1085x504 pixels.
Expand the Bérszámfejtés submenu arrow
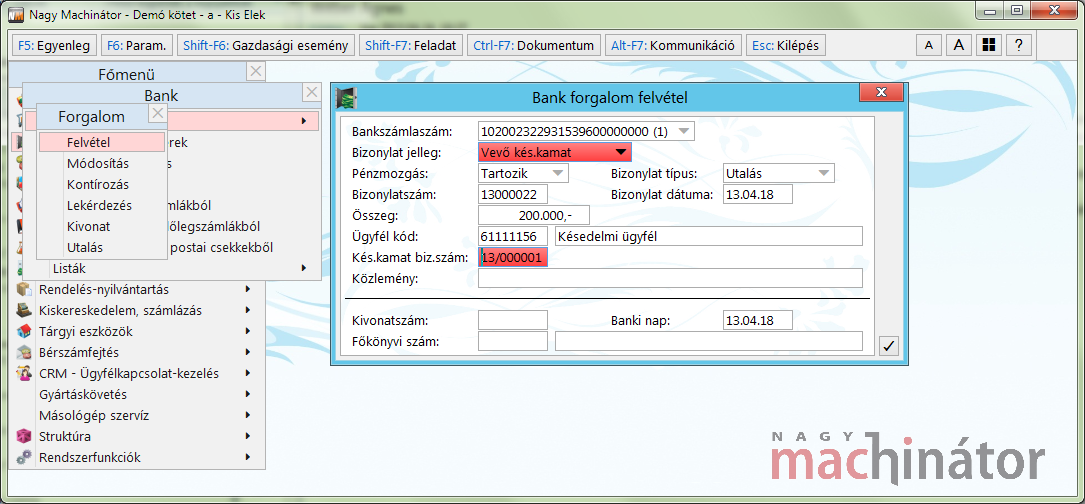[x=248, y=352]
